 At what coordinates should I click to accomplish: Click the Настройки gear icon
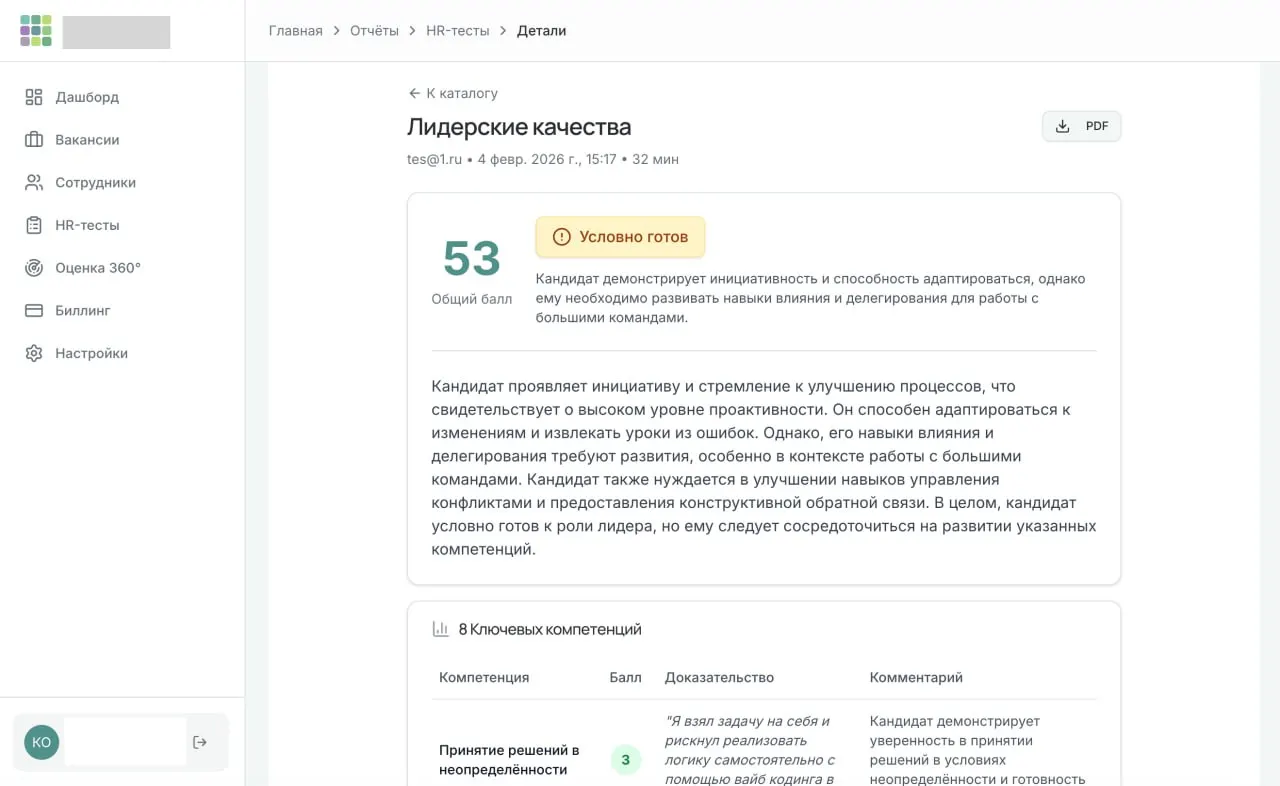coord(34,353)
